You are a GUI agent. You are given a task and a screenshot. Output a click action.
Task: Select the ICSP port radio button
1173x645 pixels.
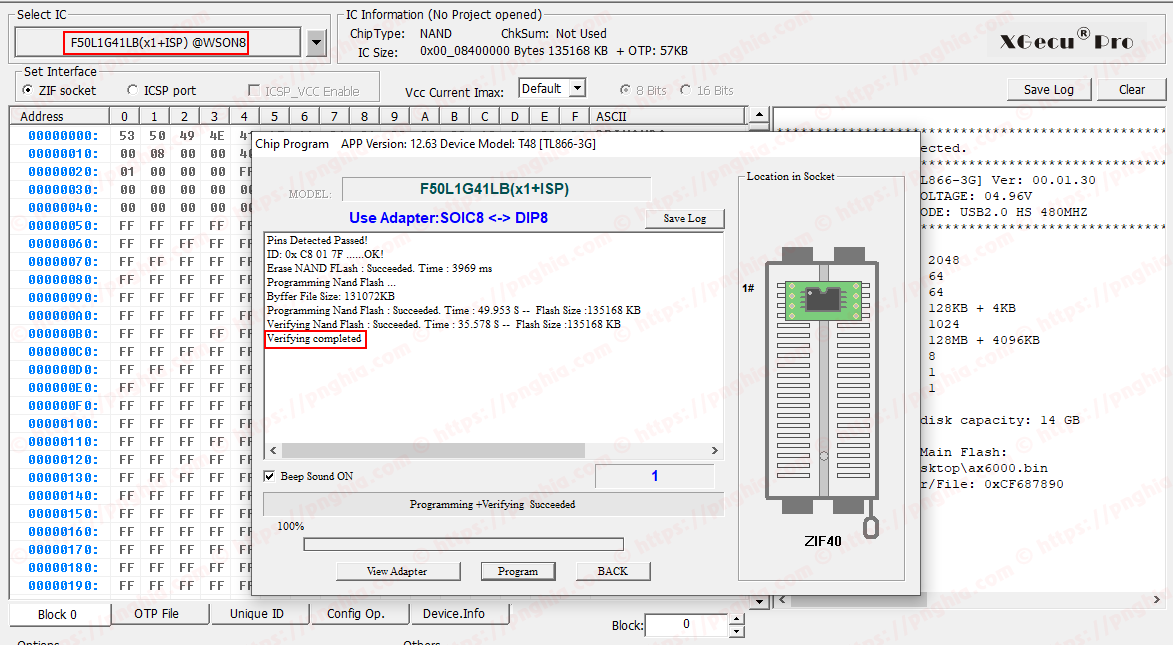pos(132,91)
